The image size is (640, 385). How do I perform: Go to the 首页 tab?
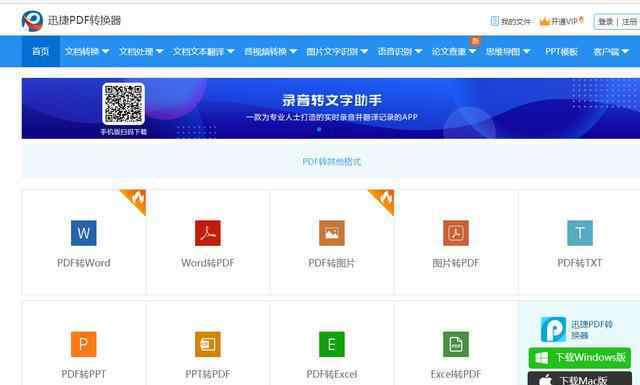pyautogui.click(x=40, y=51)
